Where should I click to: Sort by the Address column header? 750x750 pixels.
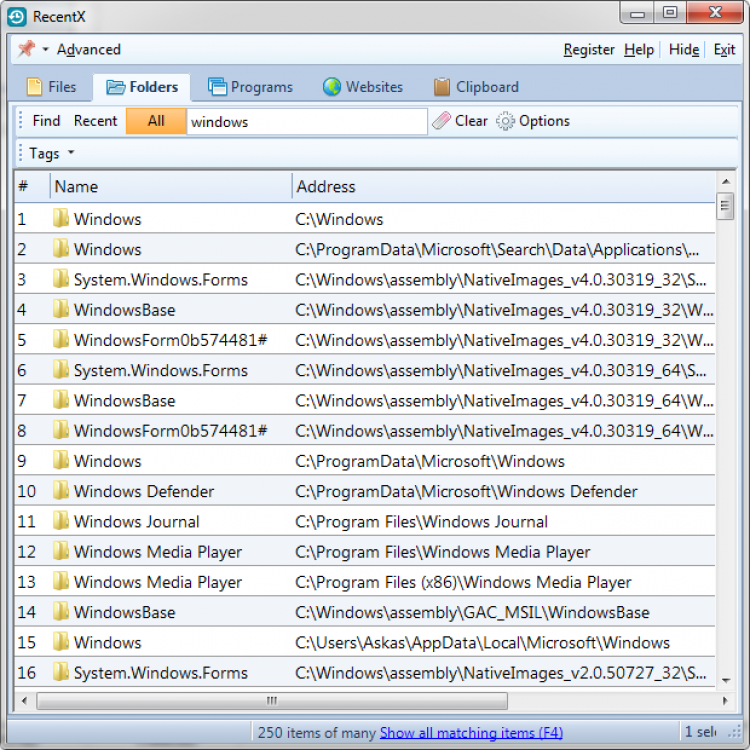coord(504,187)
